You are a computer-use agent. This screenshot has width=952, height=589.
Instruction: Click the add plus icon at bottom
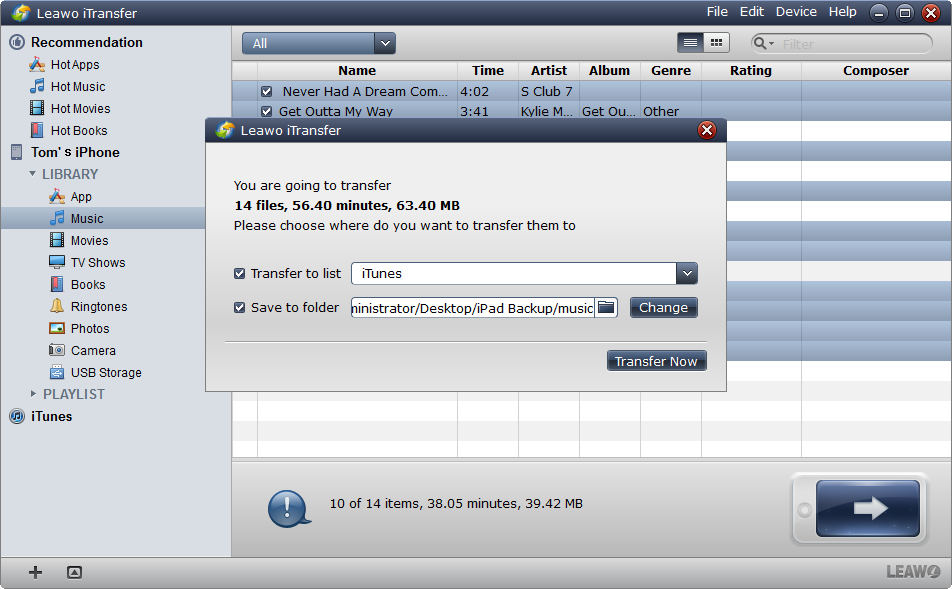click(36, 572)
